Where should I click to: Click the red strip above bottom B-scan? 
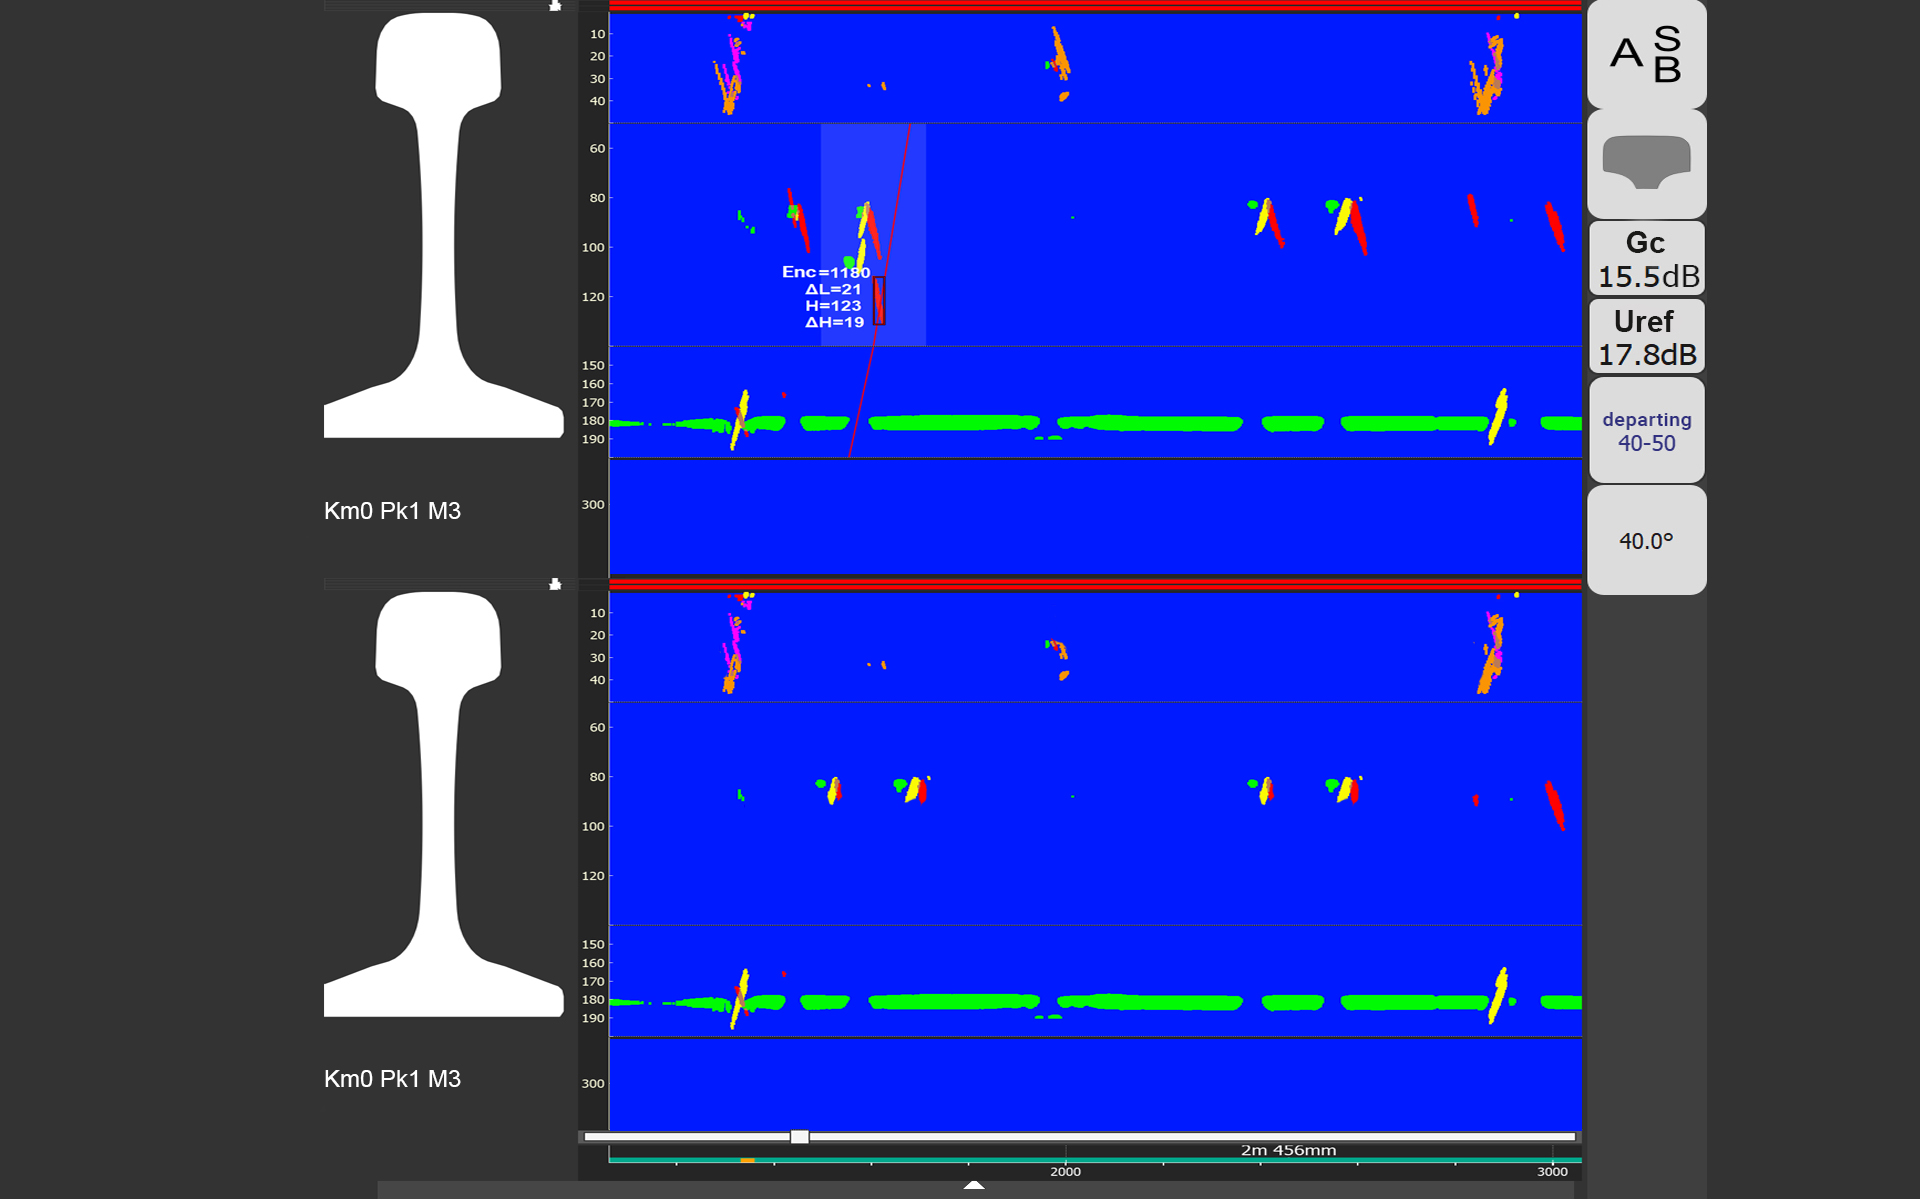[1095, 584]
